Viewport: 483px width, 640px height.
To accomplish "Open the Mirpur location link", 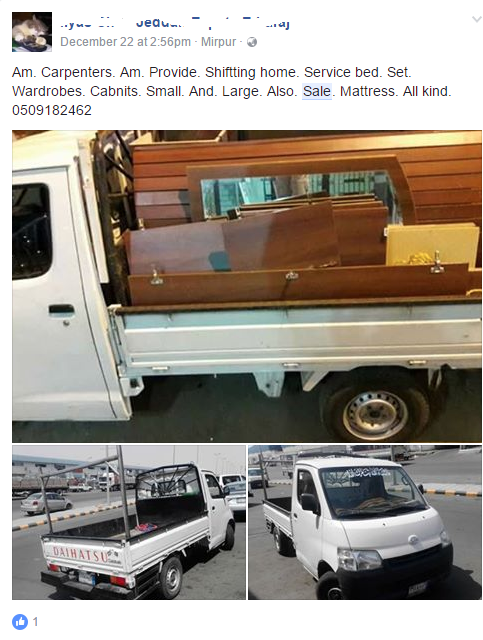I will pos(218,42).
